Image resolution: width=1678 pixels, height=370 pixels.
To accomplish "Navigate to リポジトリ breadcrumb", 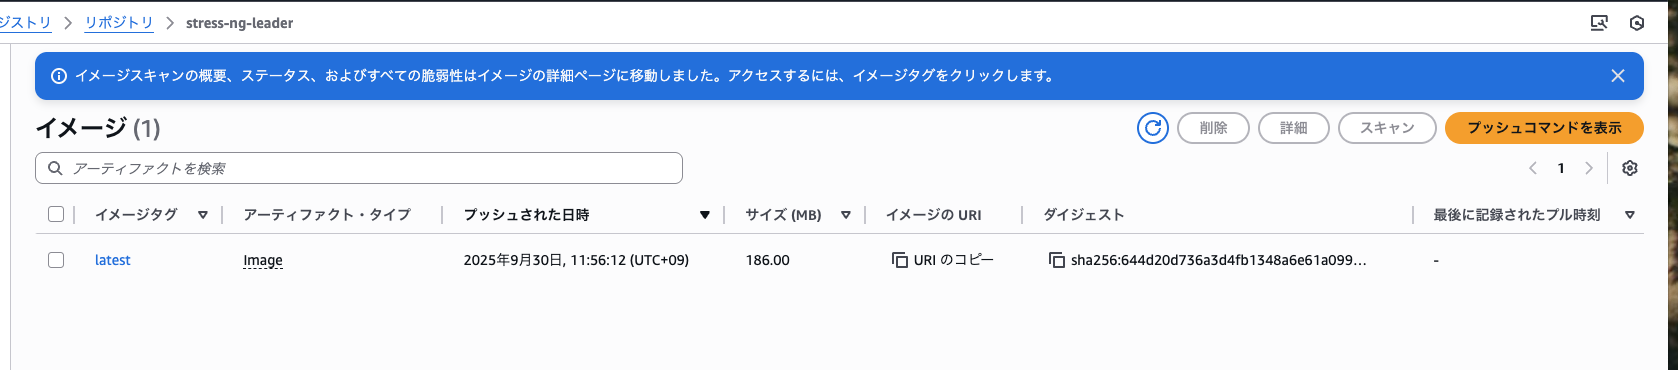I will click(x=119, y=23).
